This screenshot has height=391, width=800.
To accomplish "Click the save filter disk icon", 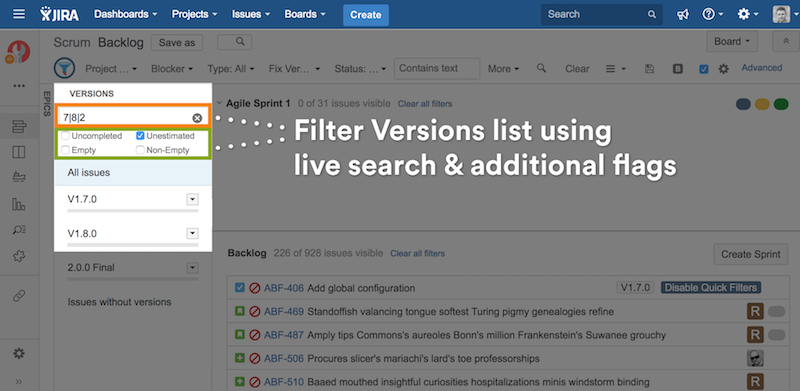I will tap(649, 68).
